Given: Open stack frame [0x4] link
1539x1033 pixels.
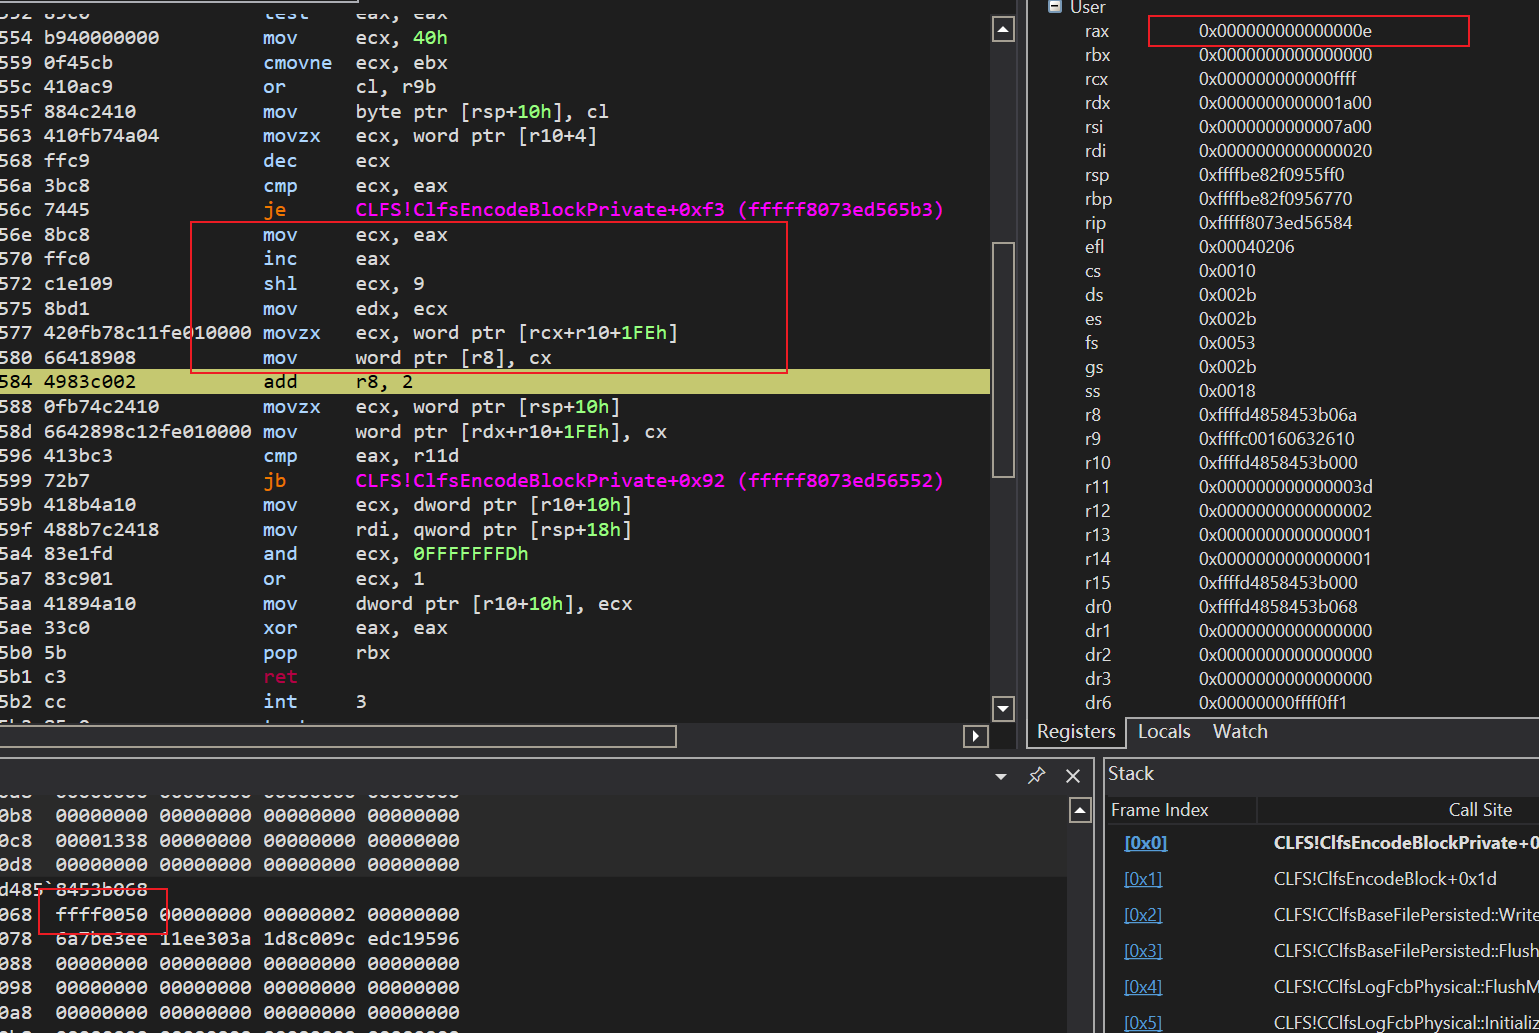Looking at the screenshot, I should [1143, 987].
